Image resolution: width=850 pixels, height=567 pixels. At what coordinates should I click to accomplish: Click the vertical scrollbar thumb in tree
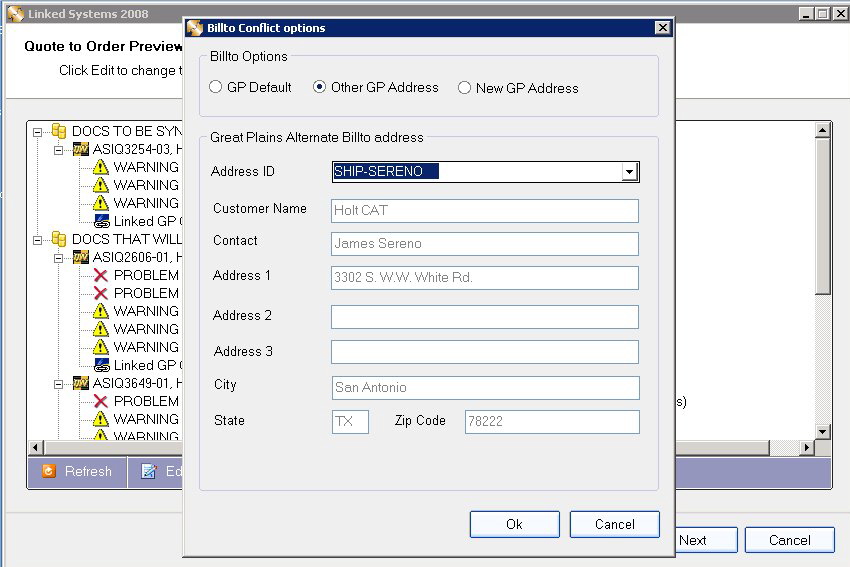pos(822,217)
